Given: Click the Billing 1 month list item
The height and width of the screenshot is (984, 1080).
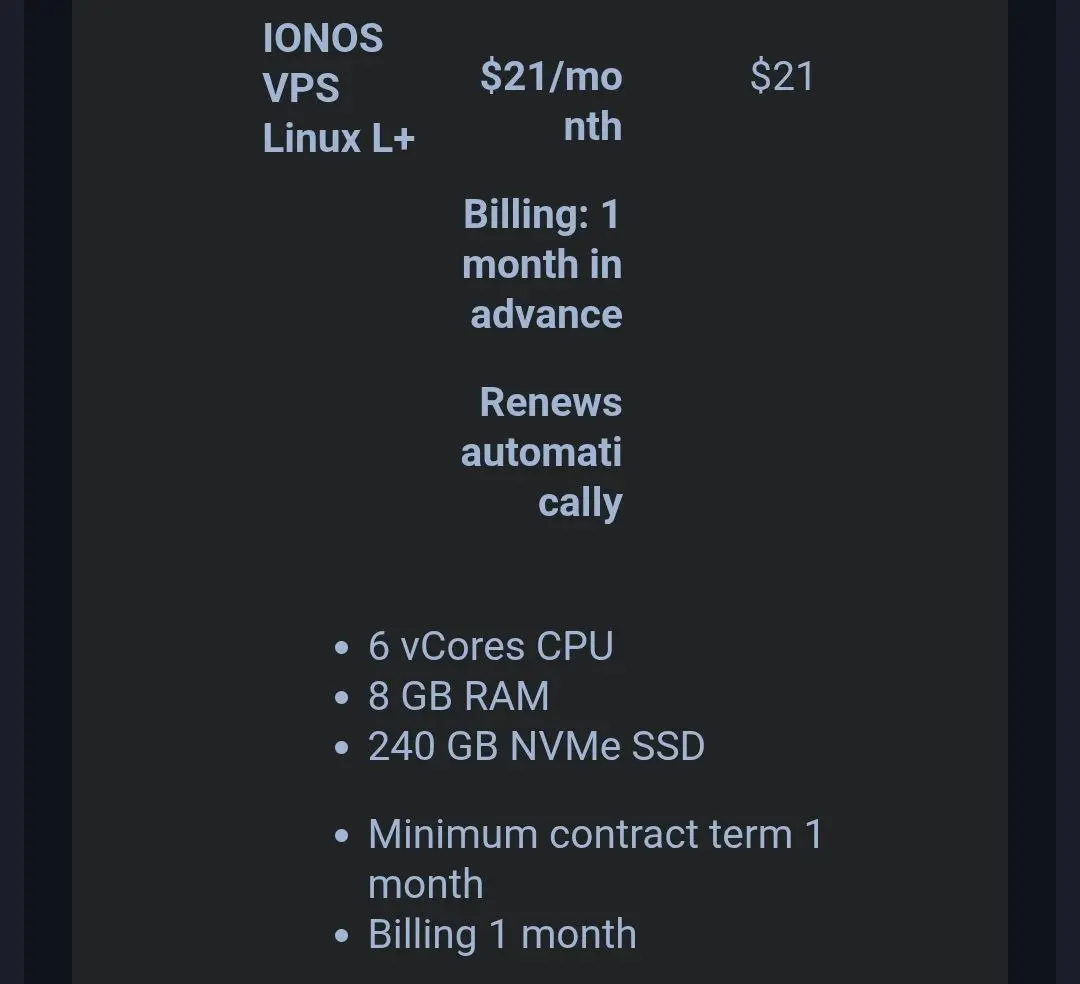Looking at the screenshot, I should (x=502, y=934).
